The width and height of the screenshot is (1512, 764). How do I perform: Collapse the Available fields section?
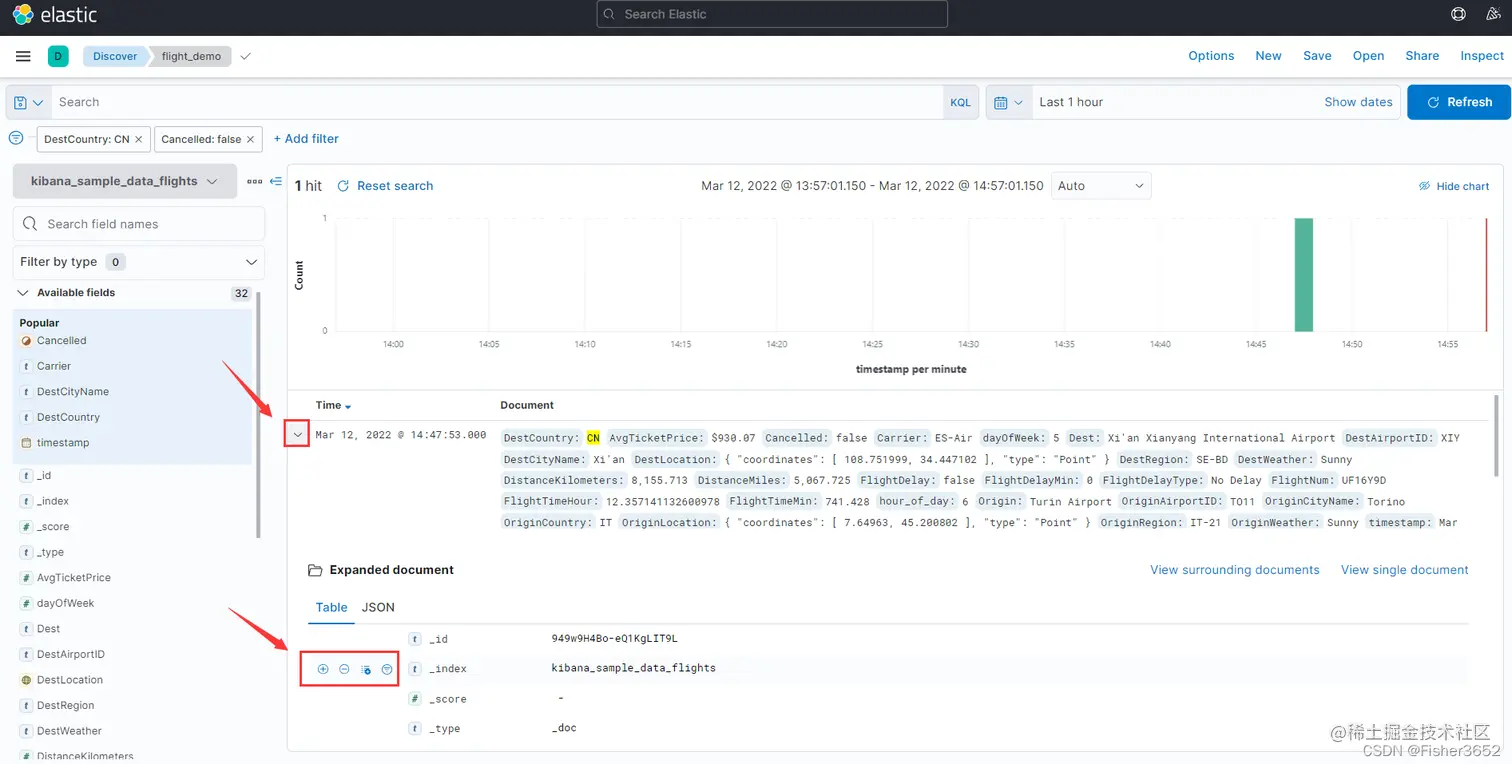point(24,293)
